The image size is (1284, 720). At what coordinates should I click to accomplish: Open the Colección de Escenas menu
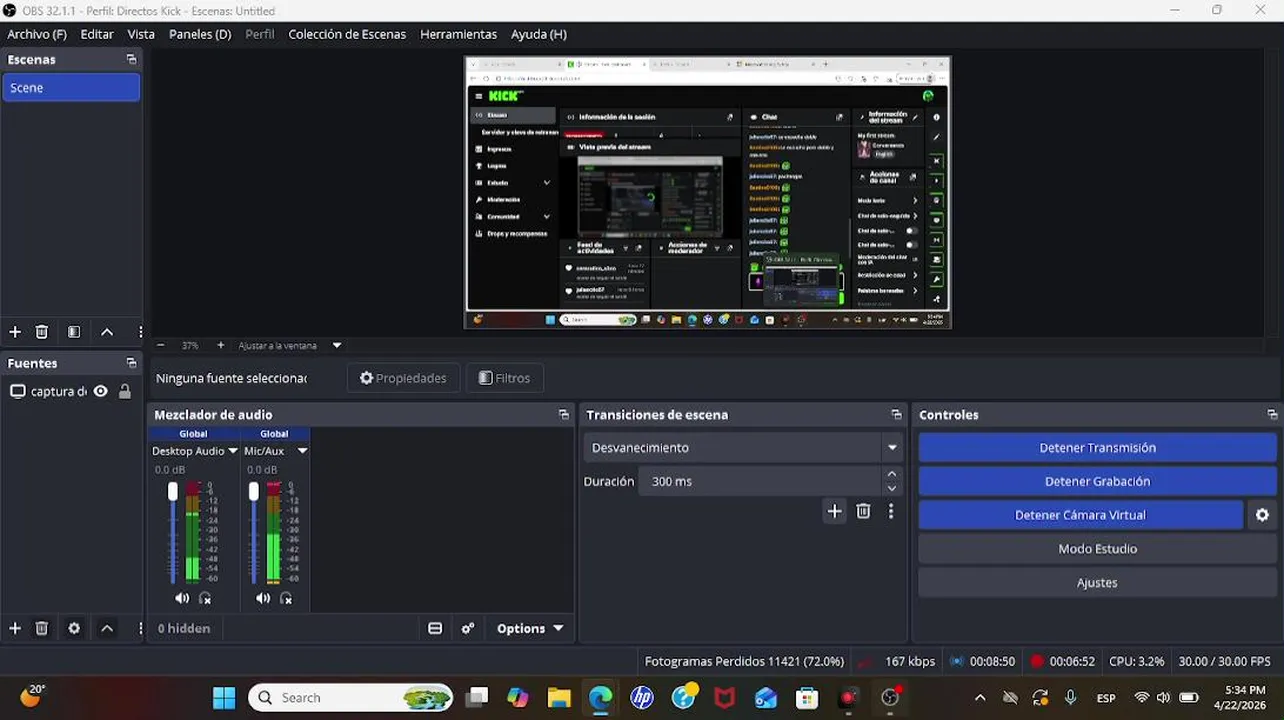click(x=347, y=34)
